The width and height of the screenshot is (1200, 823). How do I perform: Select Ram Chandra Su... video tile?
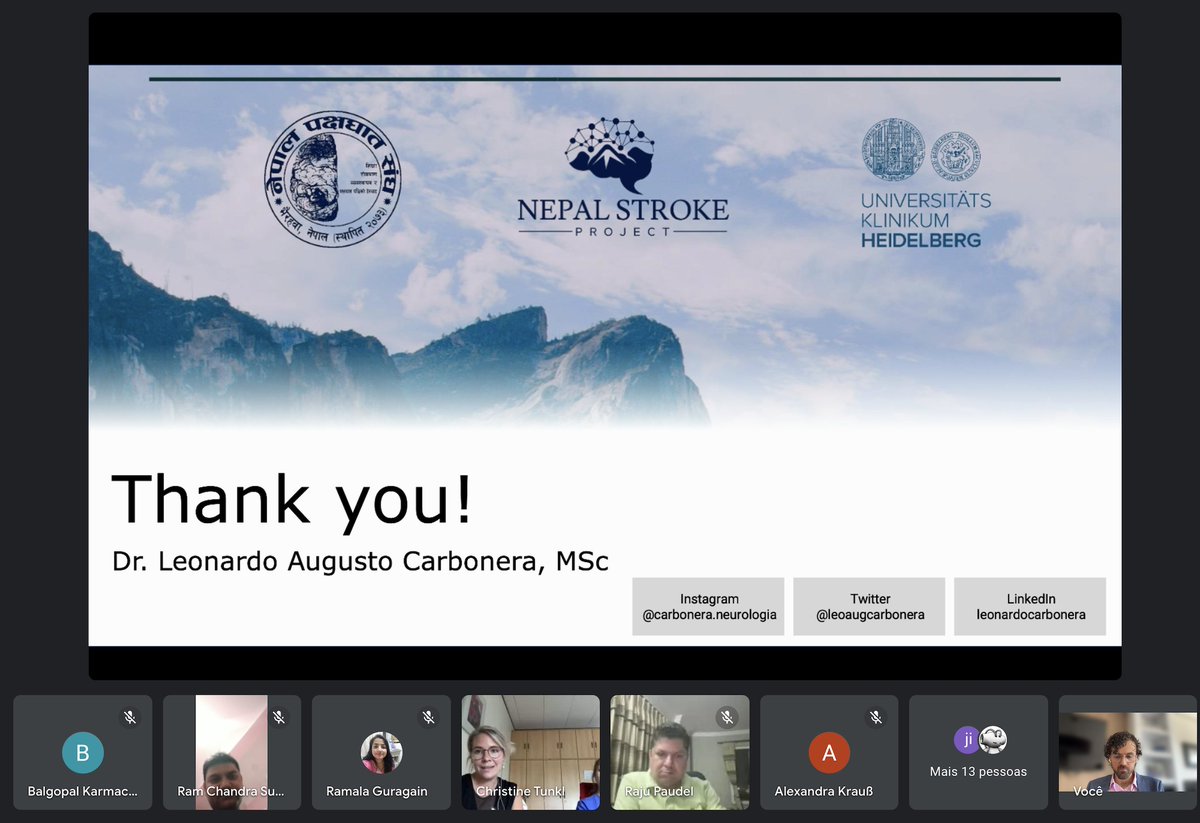click(232, 752)
